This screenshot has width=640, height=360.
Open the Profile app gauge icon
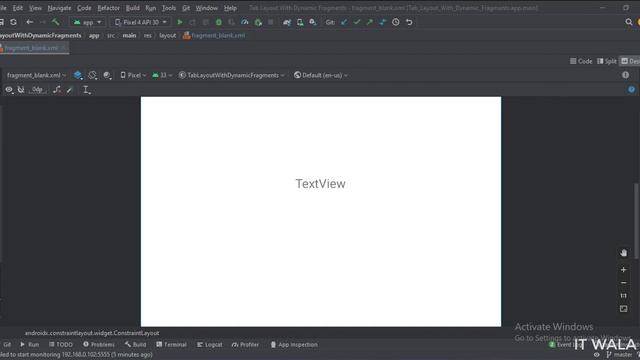[x=244, y=22]
